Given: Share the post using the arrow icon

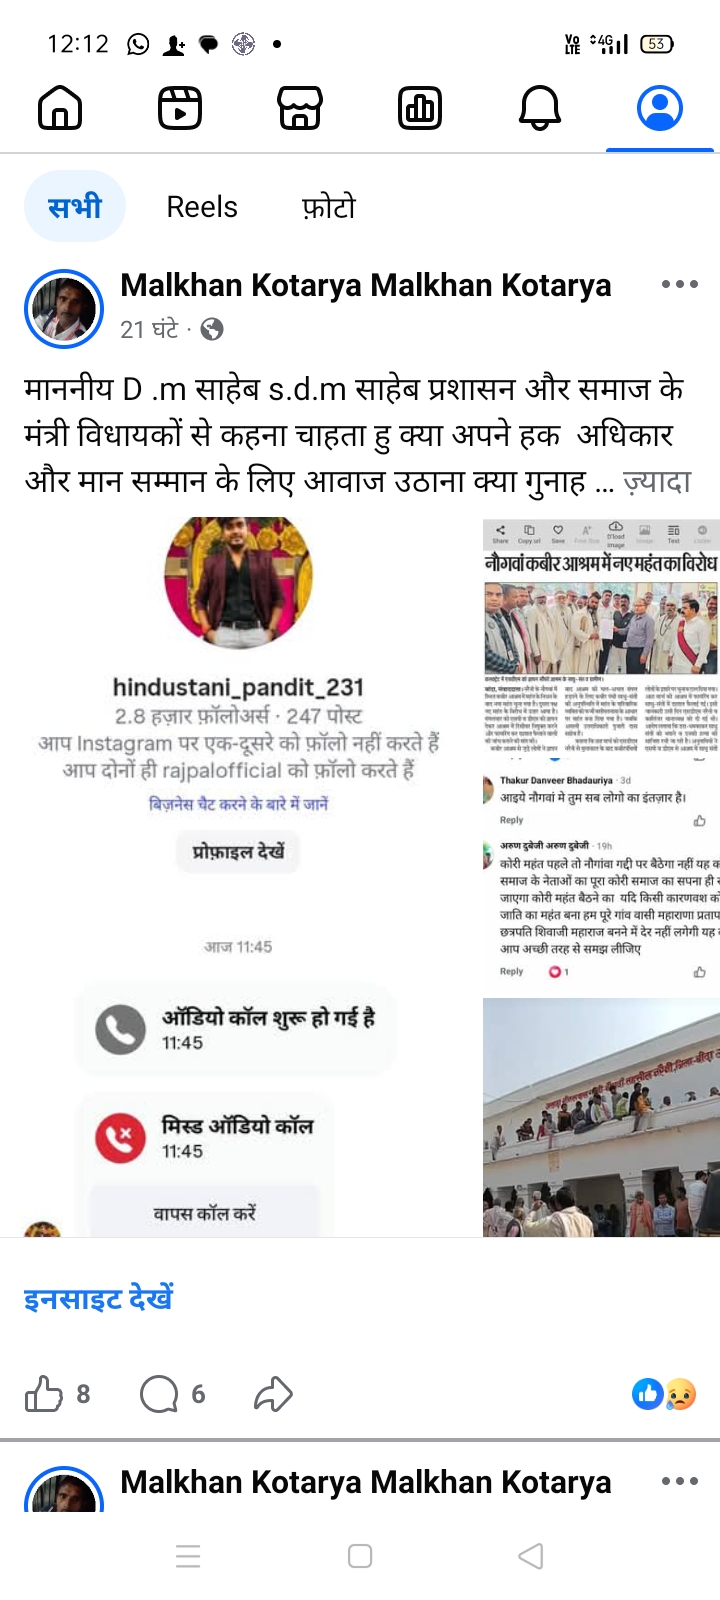Looking at the screenshot, I should click(273, 1394).
